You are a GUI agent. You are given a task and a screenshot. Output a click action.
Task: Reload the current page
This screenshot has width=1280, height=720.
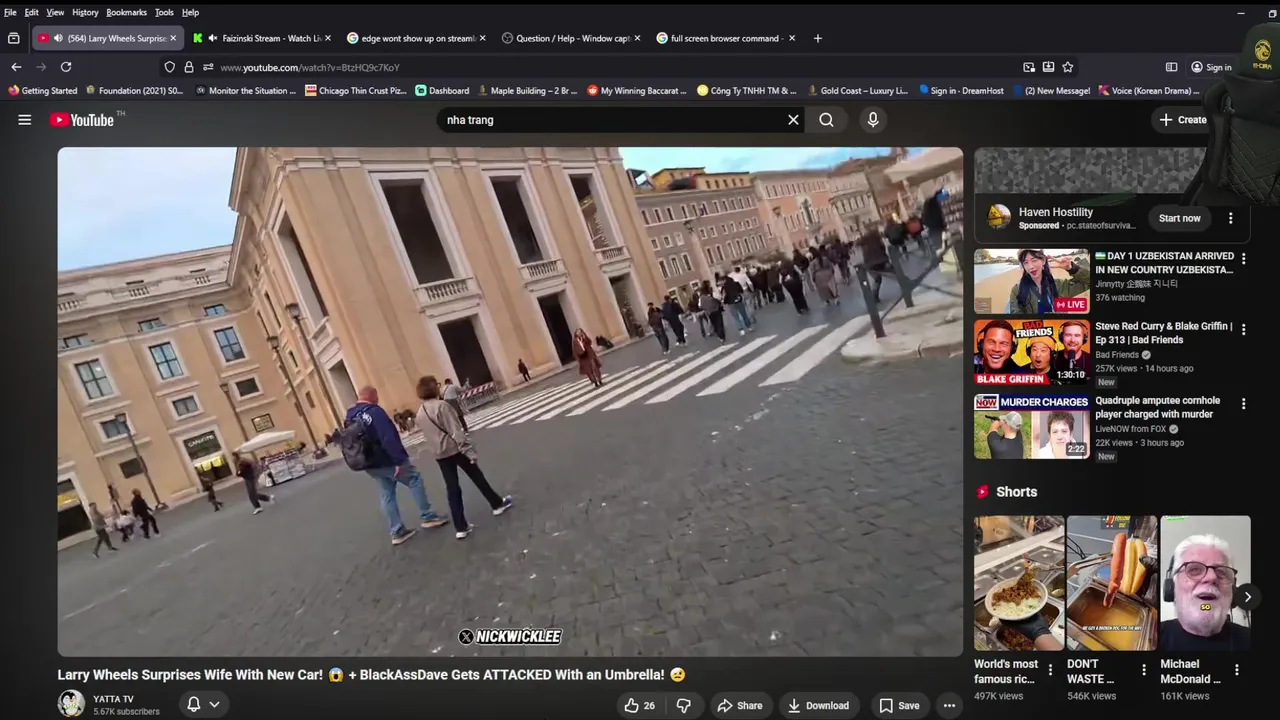pyautogui.click(x=66, y=67)
